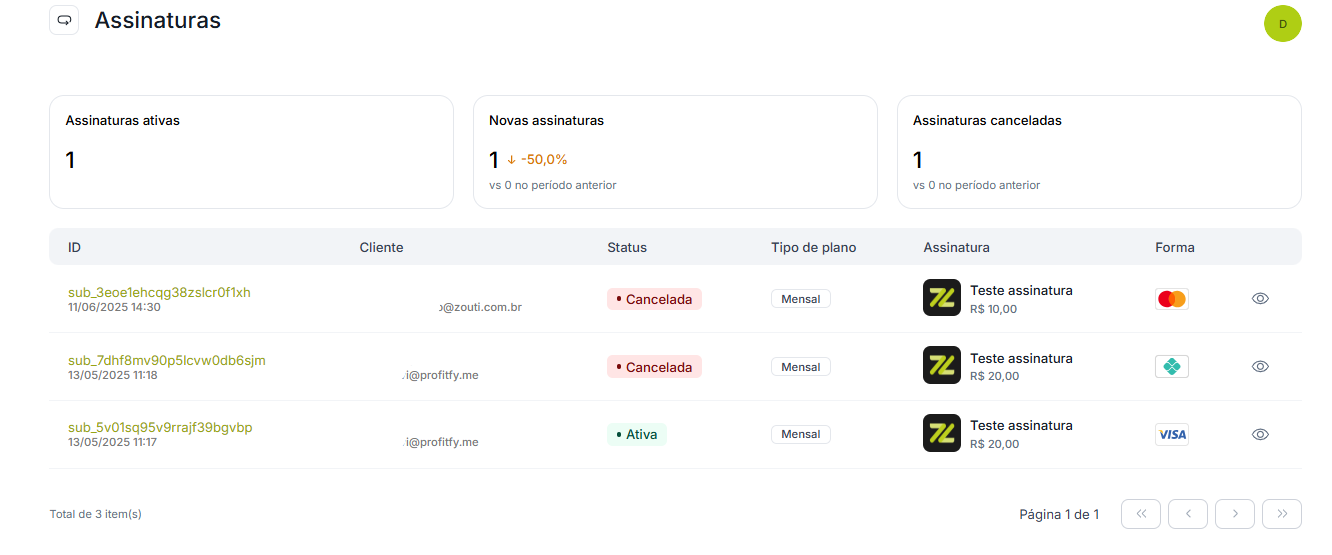View details of sub_3eoe1ehcqg38zslcr0f1xh via eye icon

(x=1260, y=298)
